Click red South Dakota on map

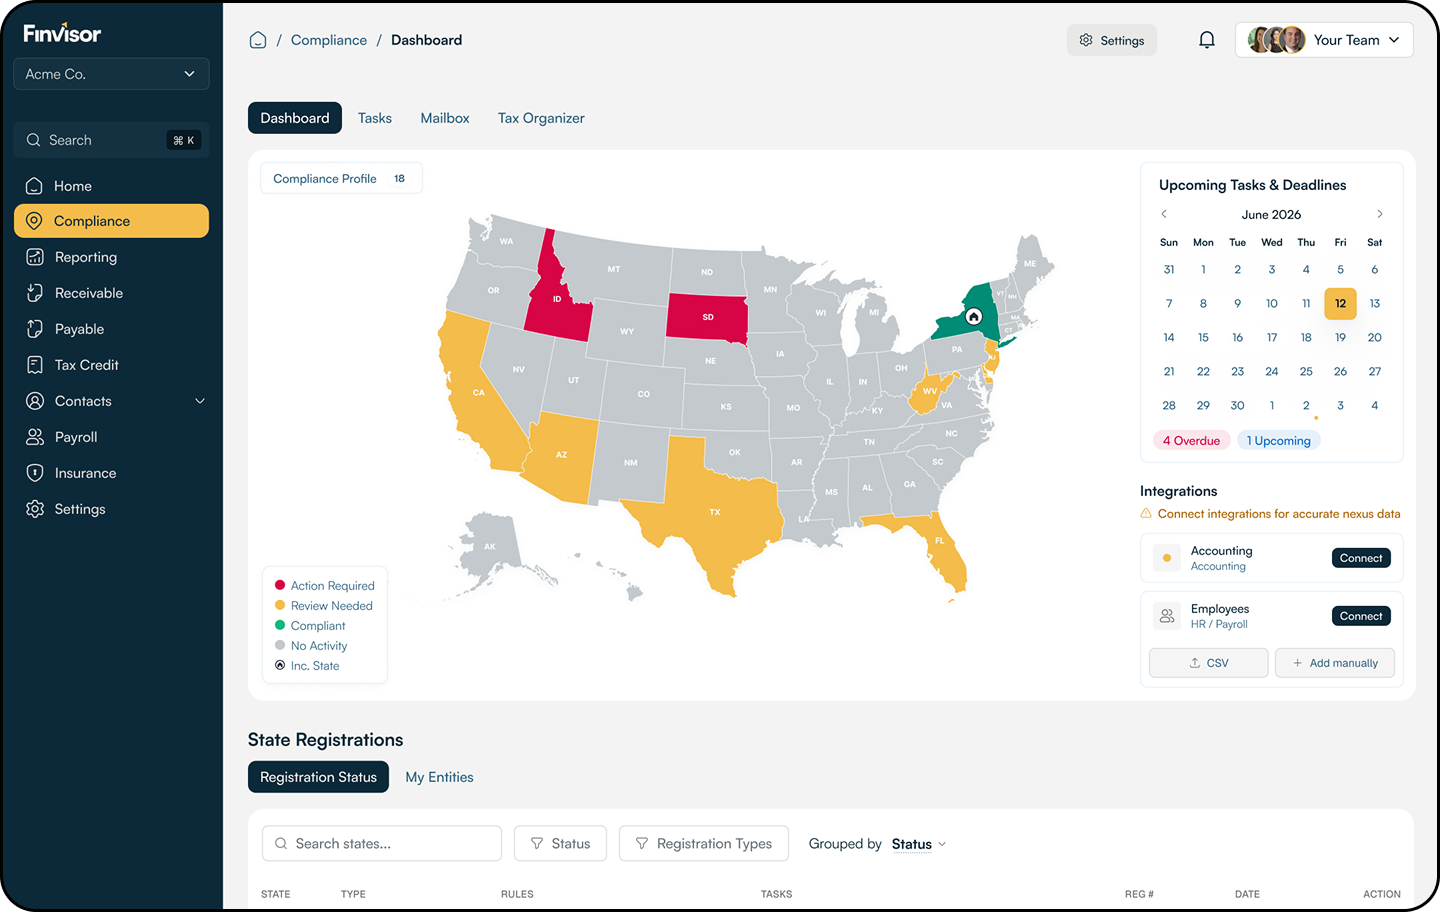point(707,317)
